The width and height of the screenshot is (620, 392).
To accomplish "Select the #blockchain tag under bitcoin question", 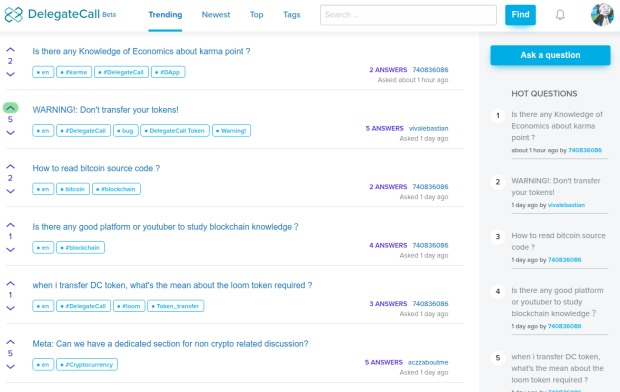I will pyautogui.click(x=116, y=189).
